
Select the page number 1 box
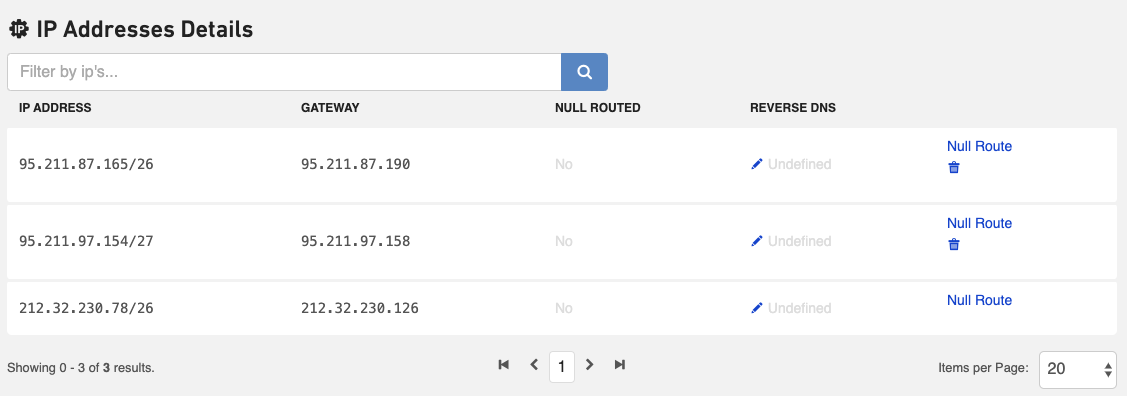[561, 367]
